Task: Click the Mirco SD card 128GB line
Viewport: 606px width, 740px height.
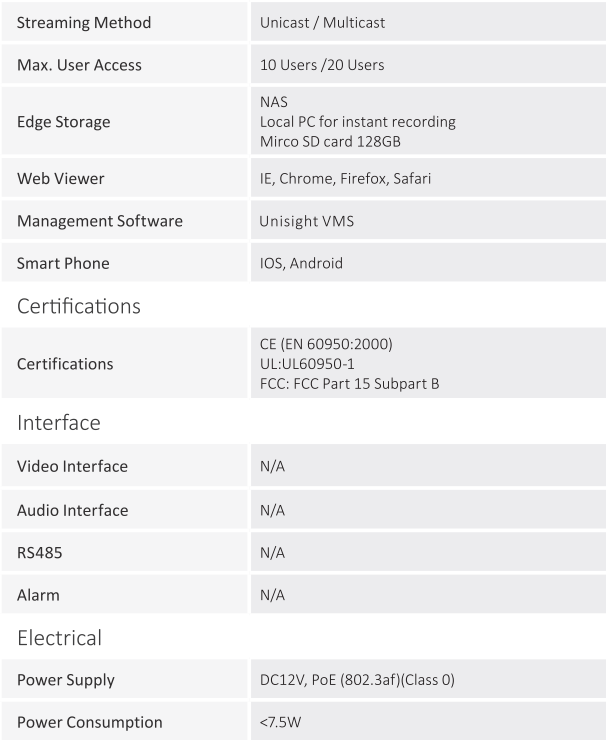Action: tap(330, 142)
